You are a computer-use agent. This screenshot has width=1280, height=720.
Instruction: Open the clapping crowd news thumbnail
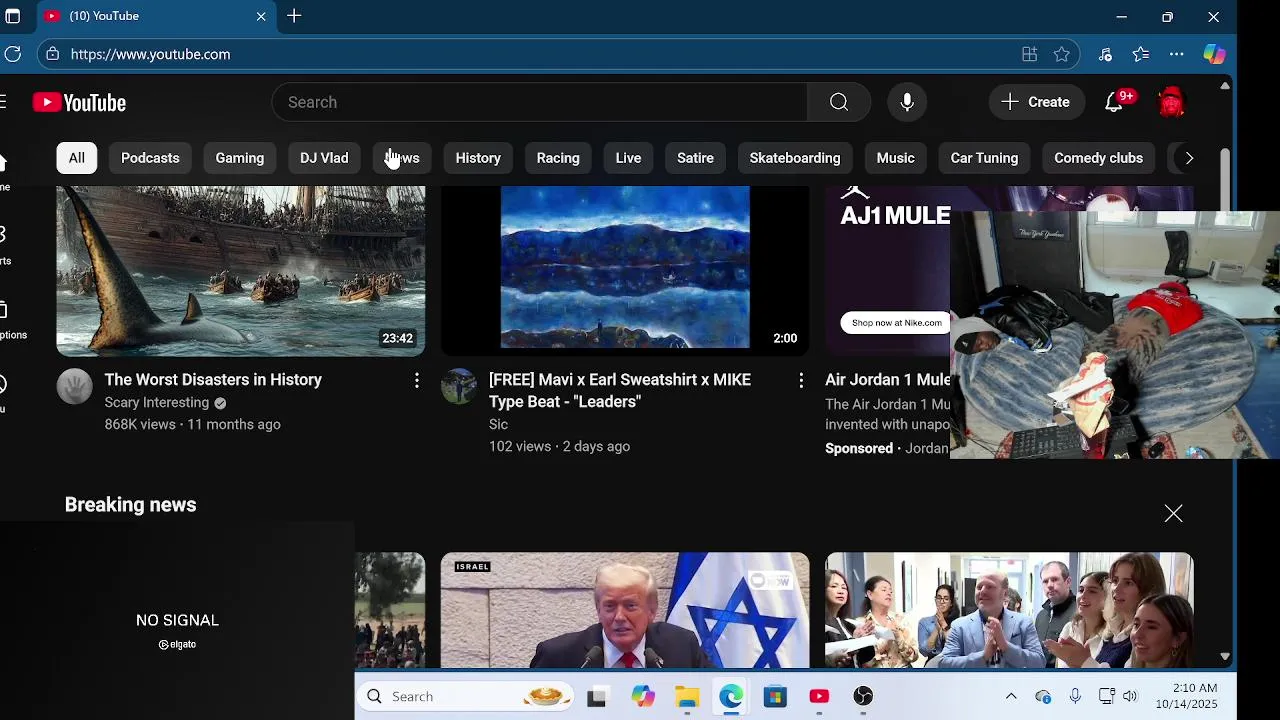(x=1009, y=610)
